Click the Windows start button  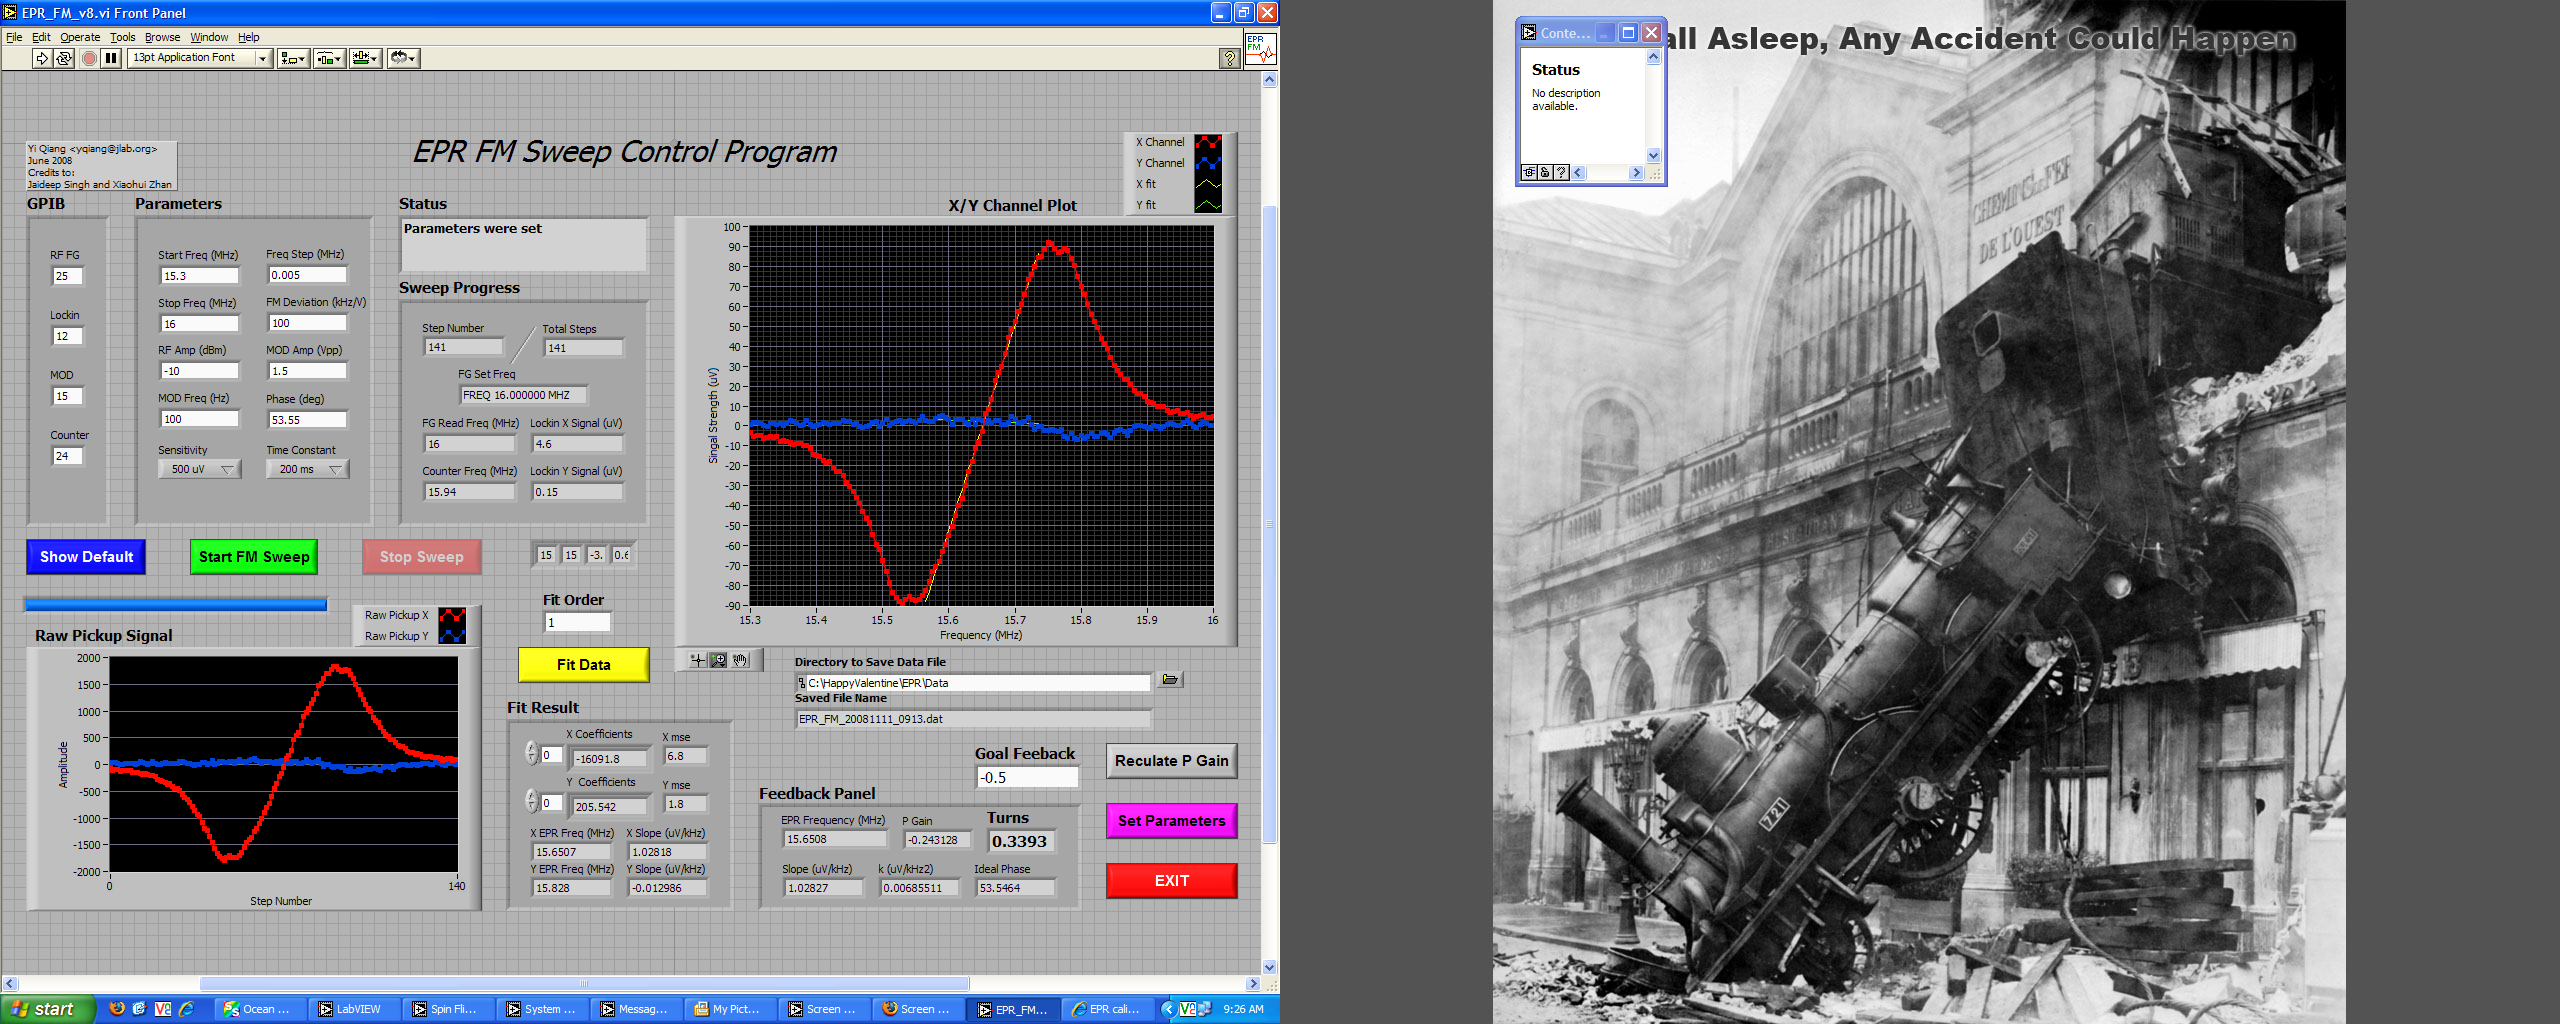(x=48, y=1009)
